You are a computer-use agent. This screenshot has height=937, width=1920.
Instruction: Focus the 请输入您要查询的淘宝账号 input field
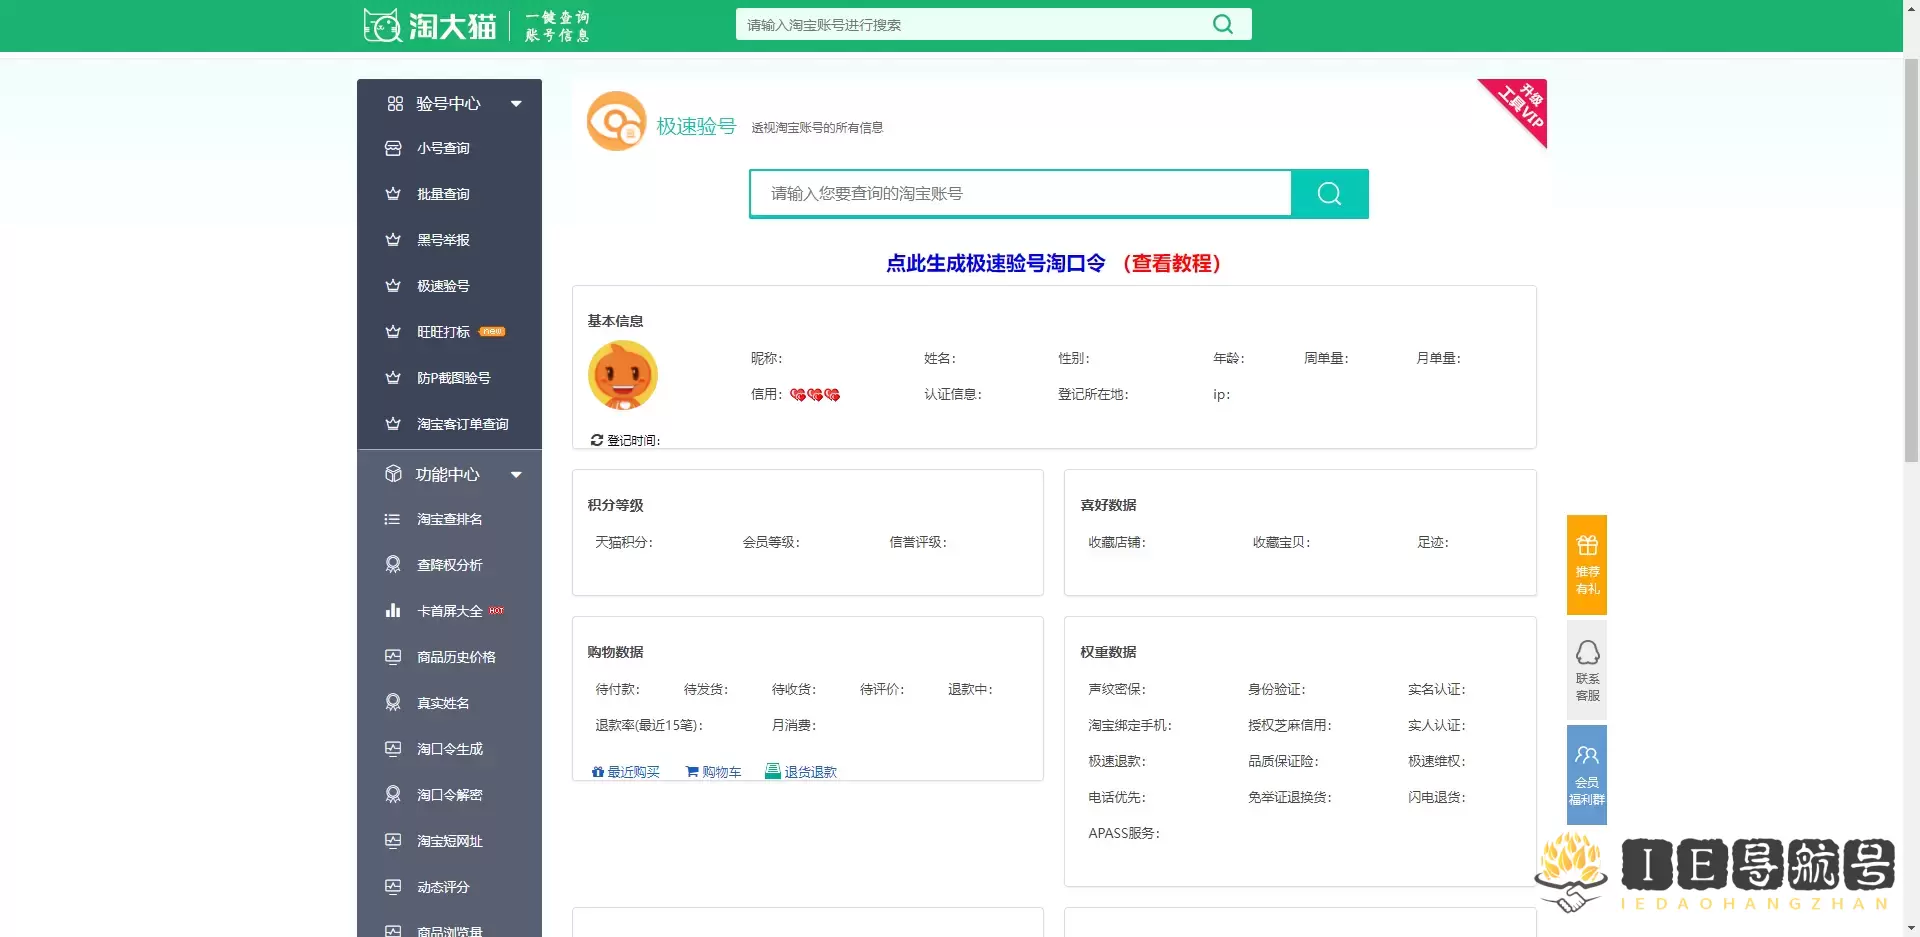[x=1020, y=194]
